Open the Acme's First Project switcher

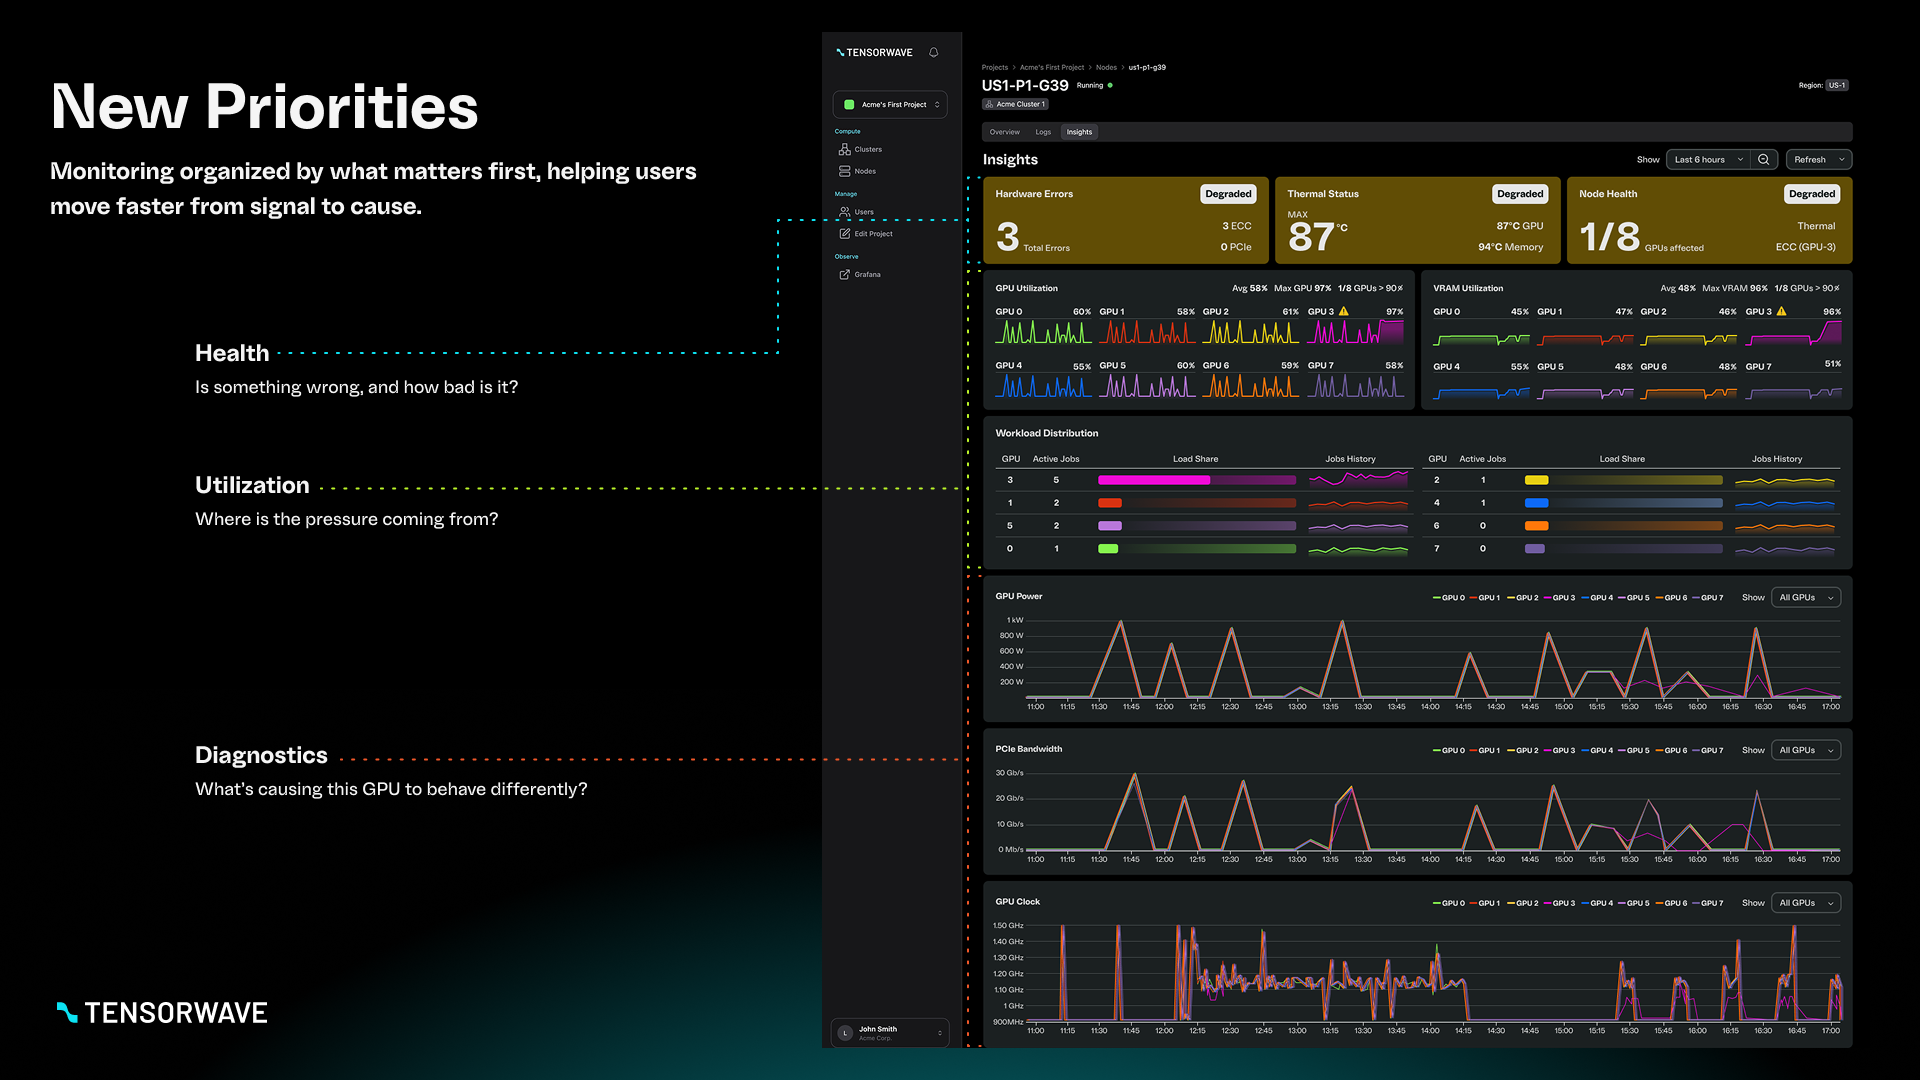pos(890,105)
